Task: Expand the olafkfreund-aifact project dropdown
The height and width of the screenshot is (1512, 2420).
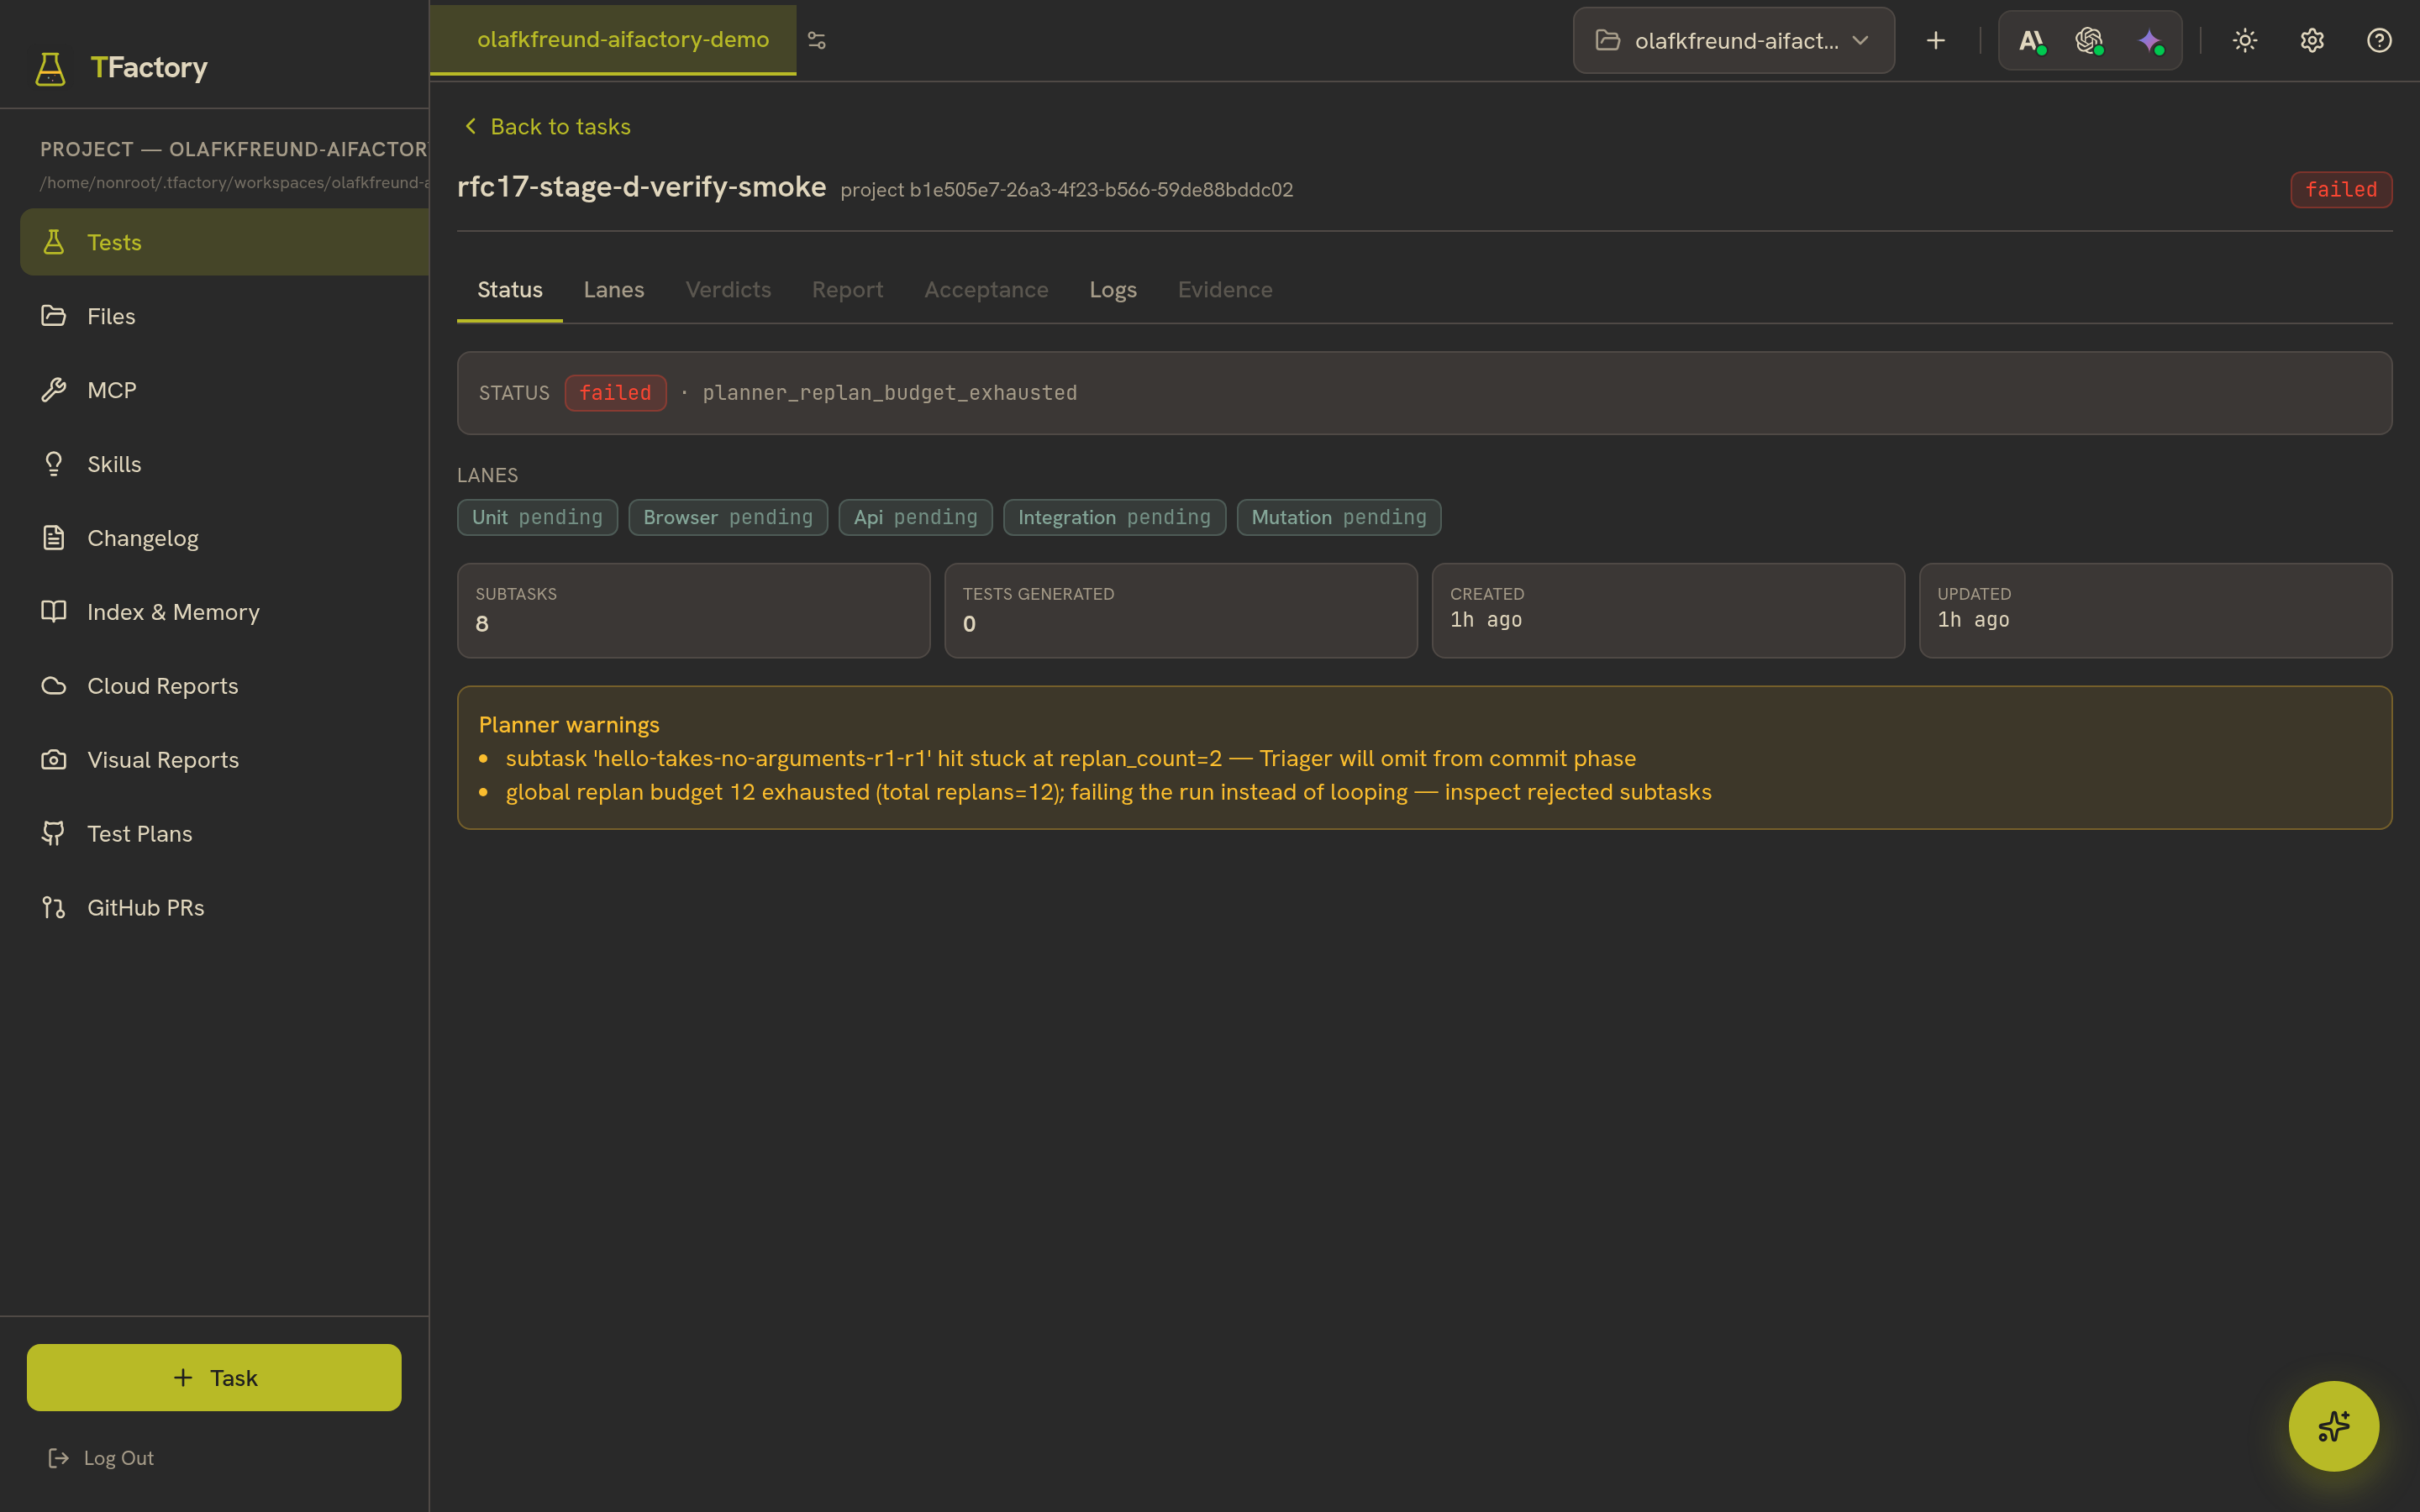Action: click(x=1733, y=40)
